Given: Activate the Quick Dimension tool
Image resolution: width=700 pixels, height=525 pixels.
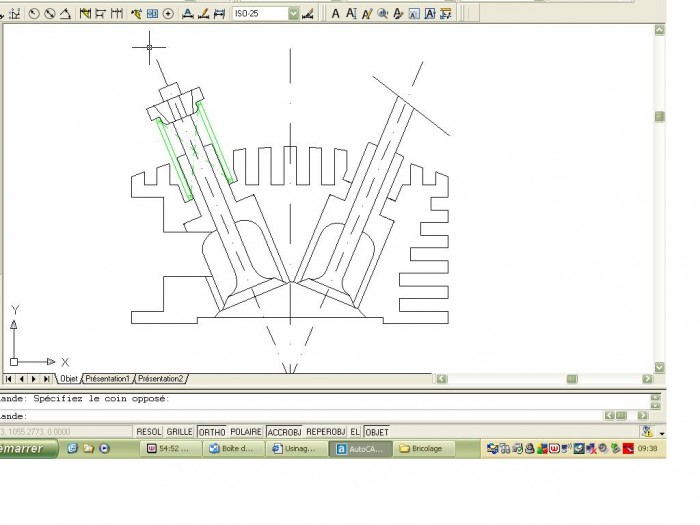Looking at the screenshot, I should click(85, 14).
